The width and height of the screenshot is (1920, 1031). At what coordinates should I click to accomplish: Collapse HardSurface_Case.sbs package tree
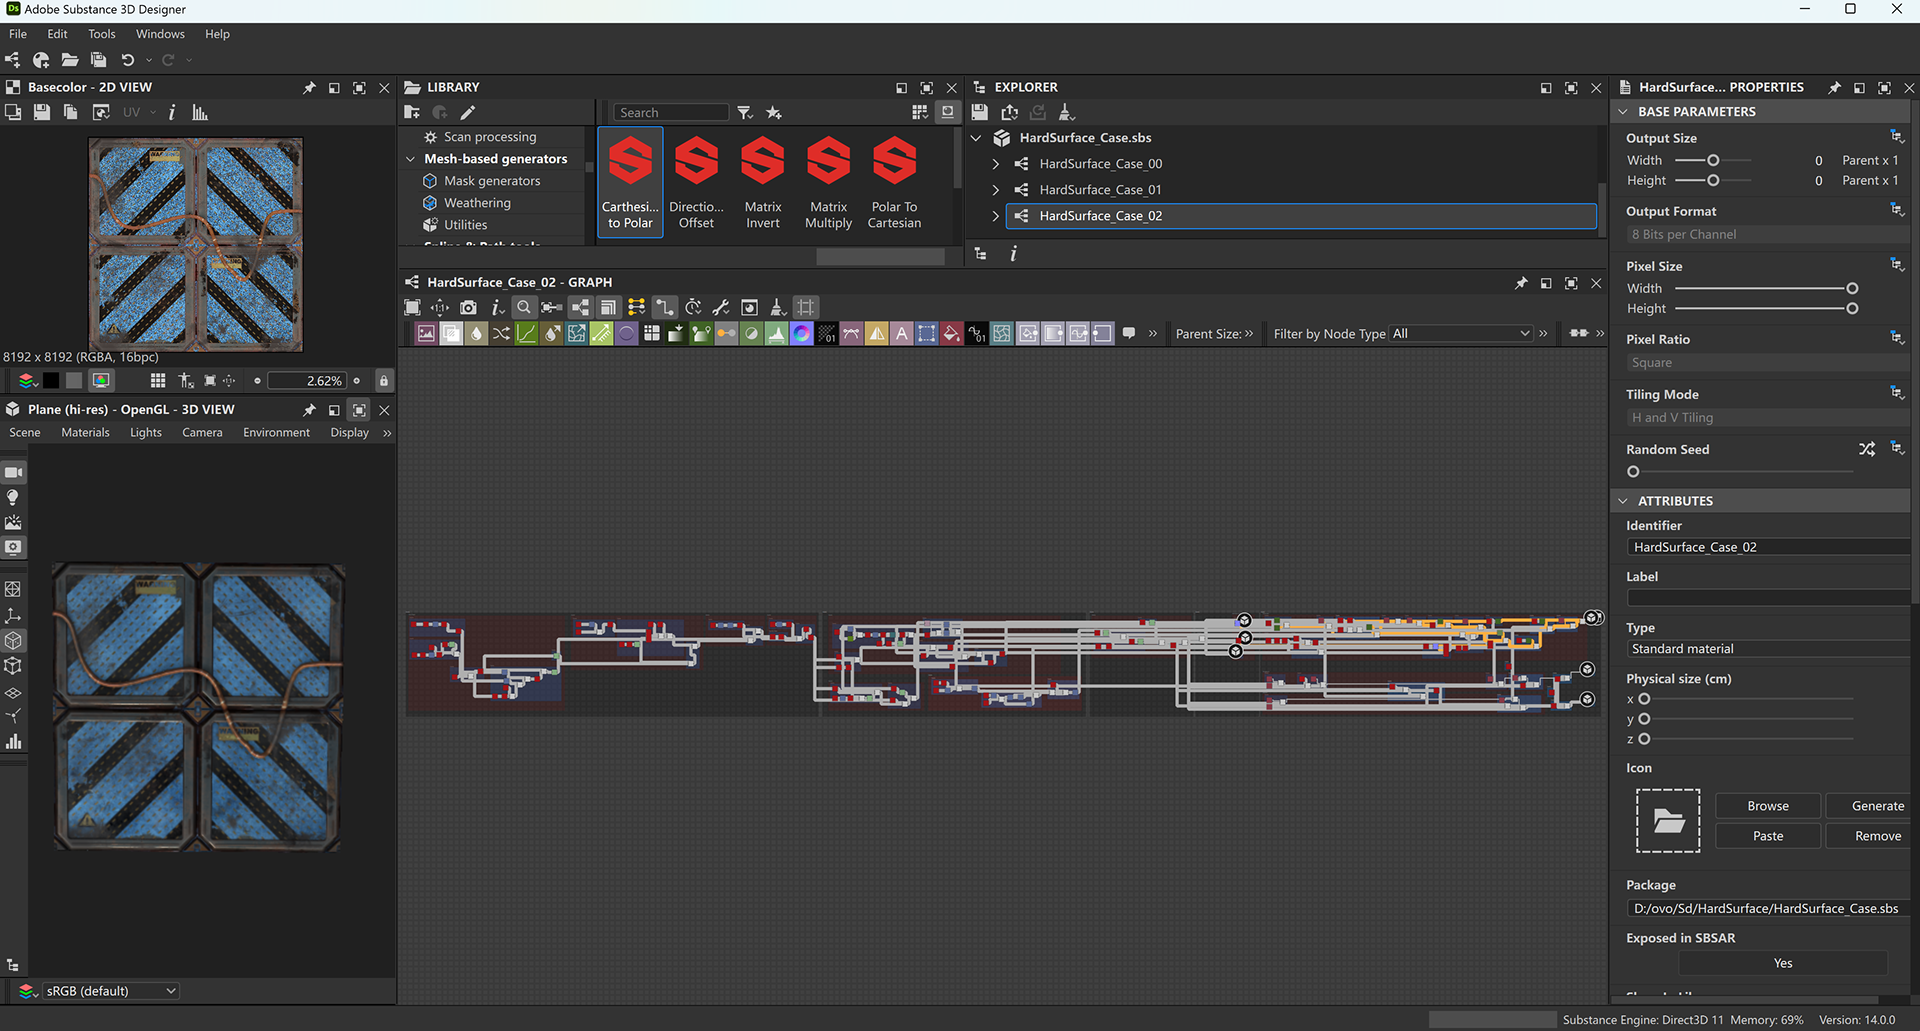pos(976,138)
